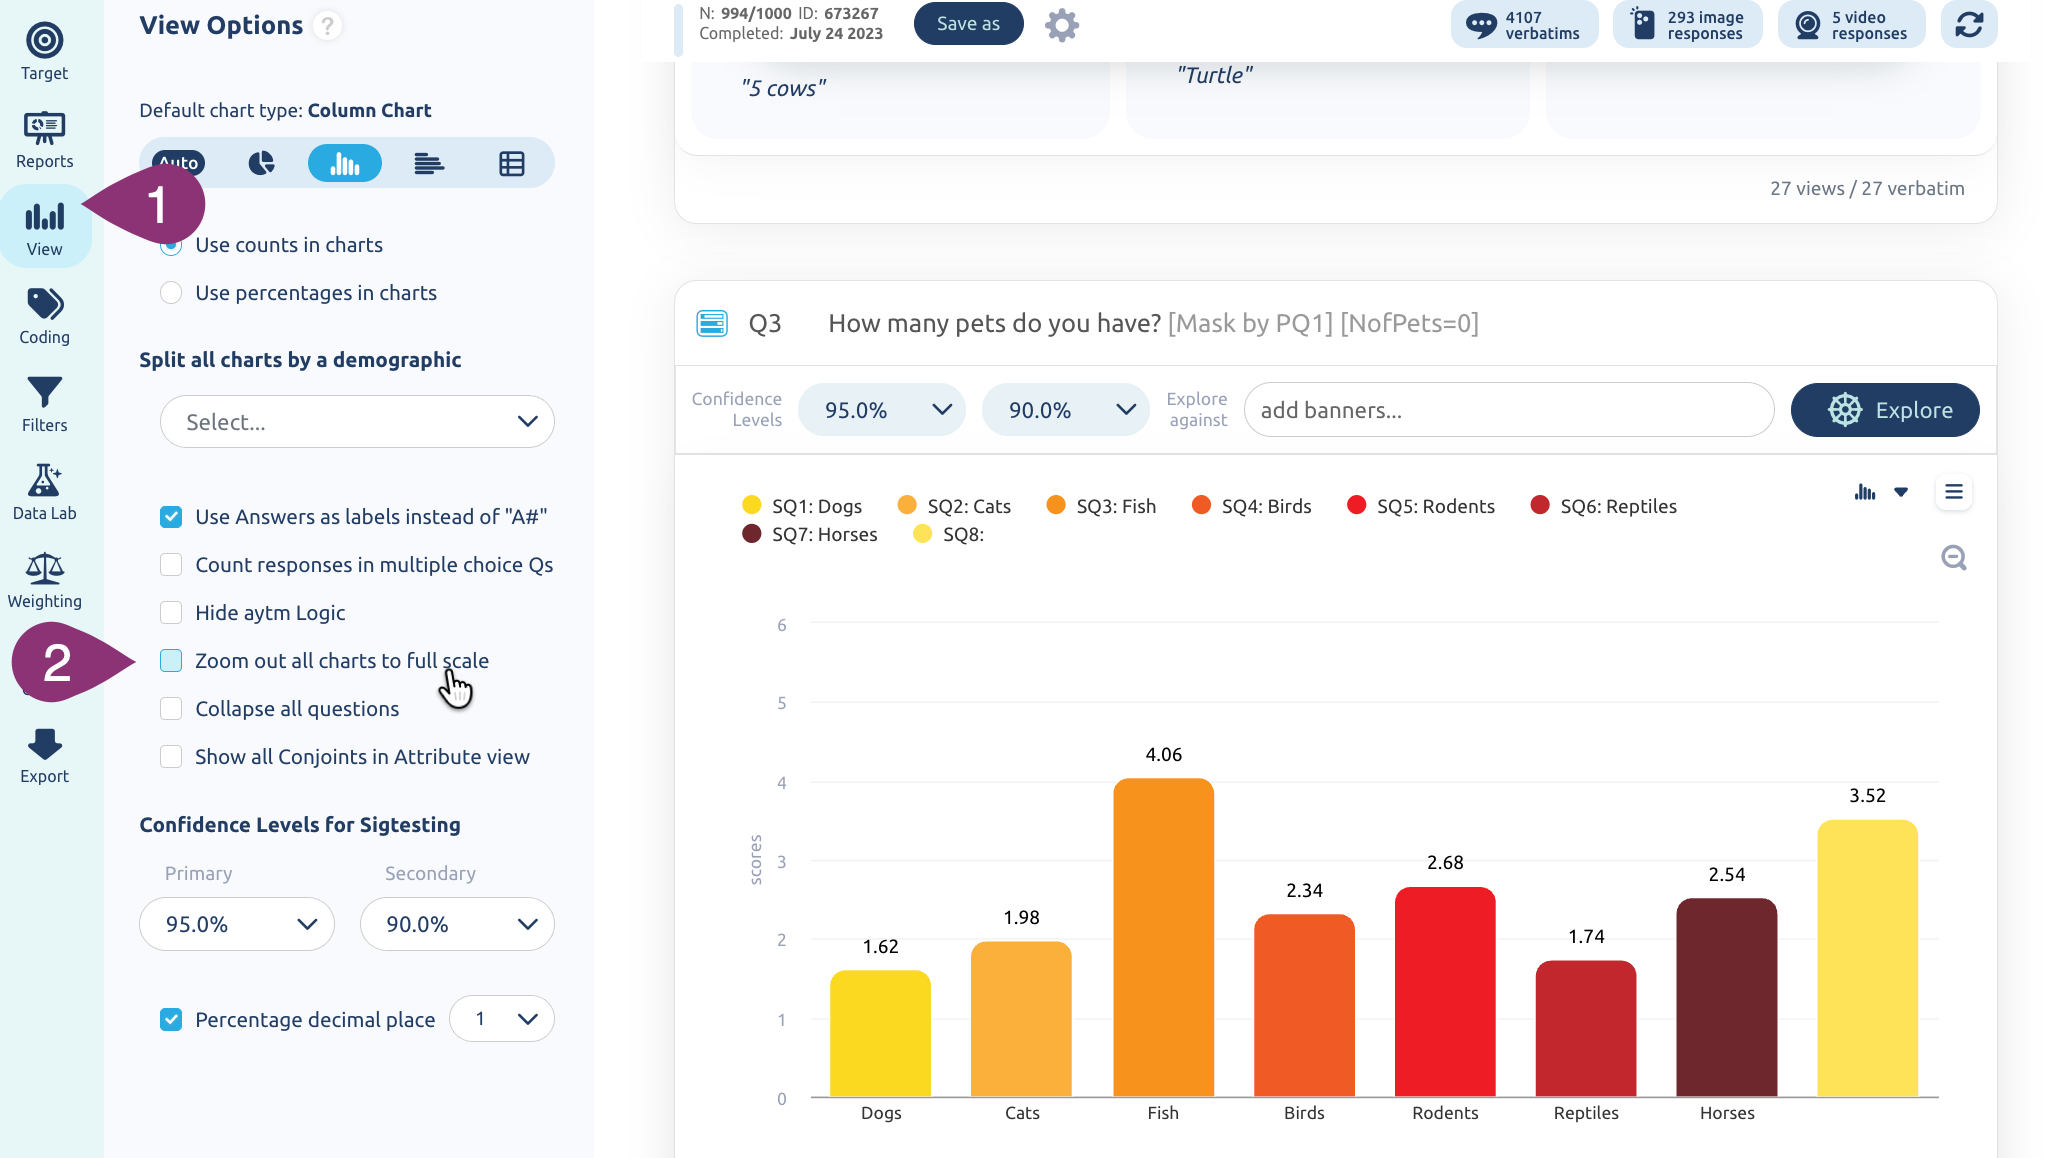Open the Weighting sidebar section
2056x1158 pixels.
point(44,580)
